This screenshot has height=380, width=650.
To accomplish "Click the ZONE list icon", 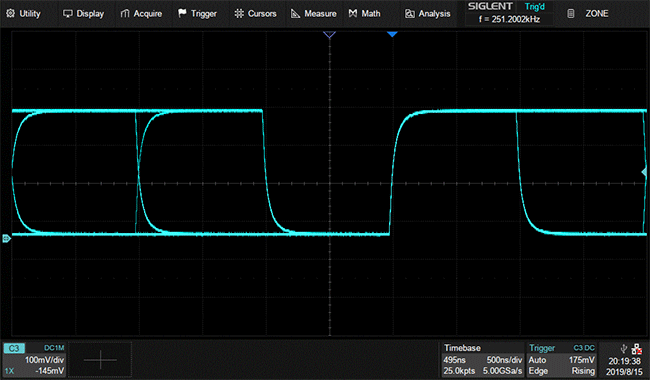I will [571, 14].
